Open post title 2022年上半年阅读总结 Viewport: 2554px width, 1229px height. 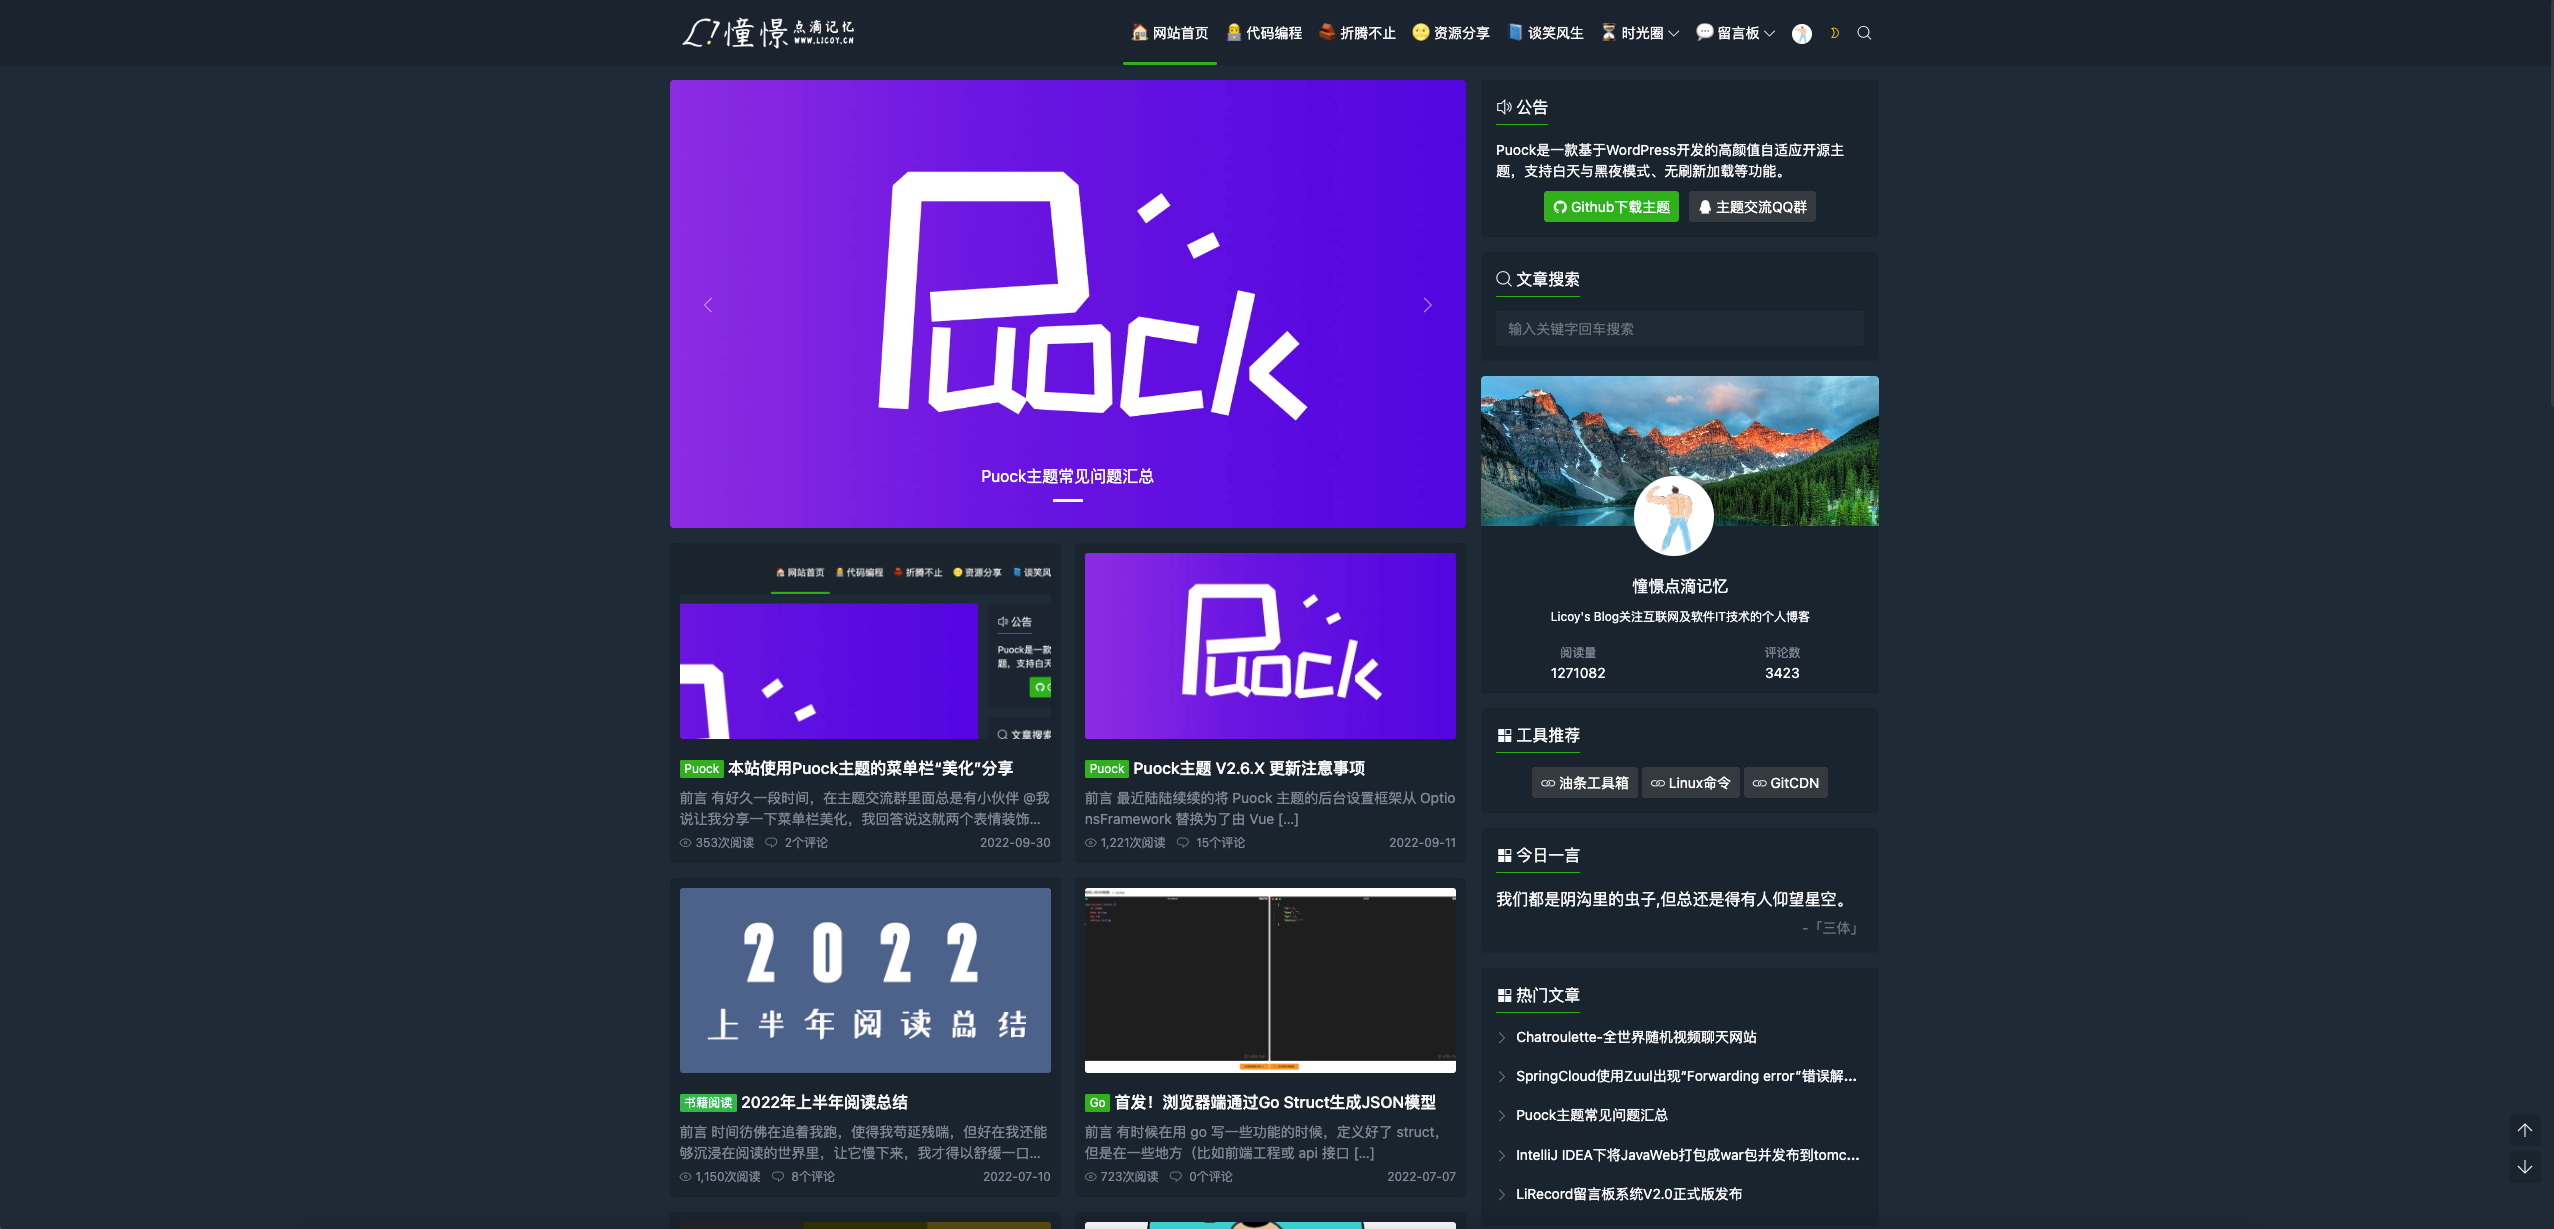(x=824, y=1102)
